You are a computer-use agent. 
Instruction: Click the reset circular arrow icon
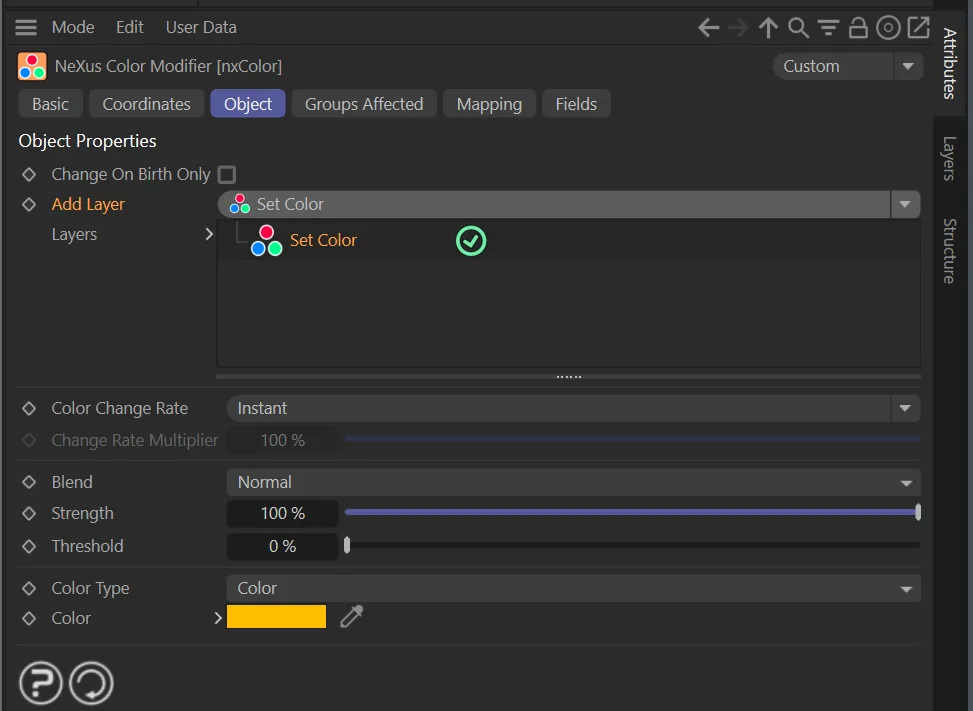point(91,684)
